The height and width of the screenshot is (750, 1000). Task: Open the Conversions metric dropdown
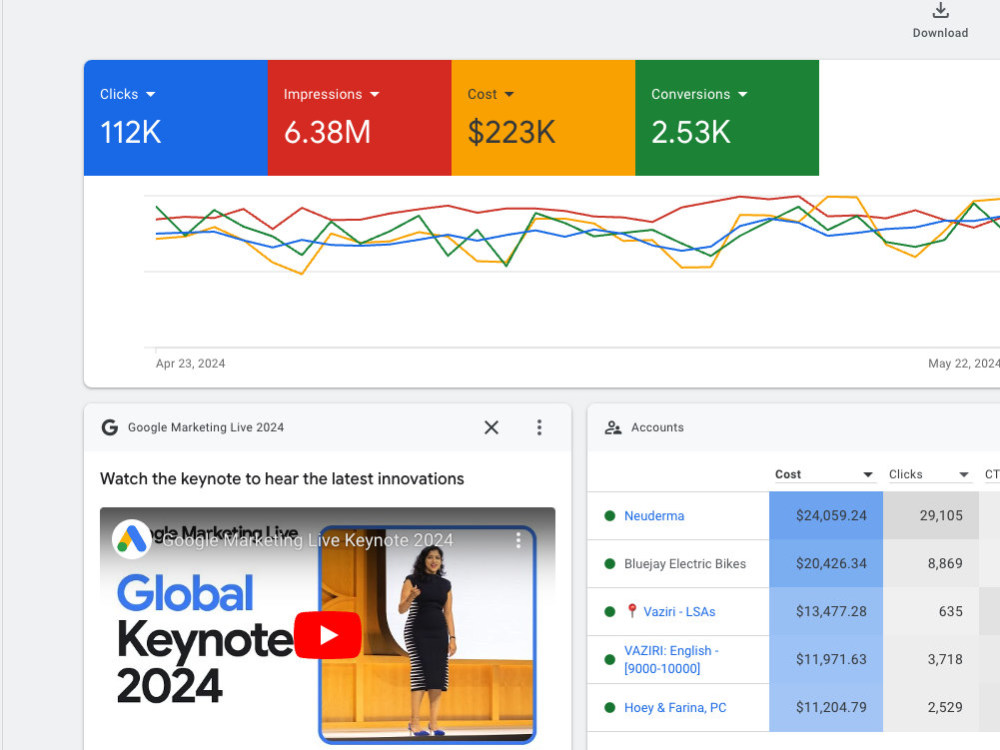tap(742, 94)
